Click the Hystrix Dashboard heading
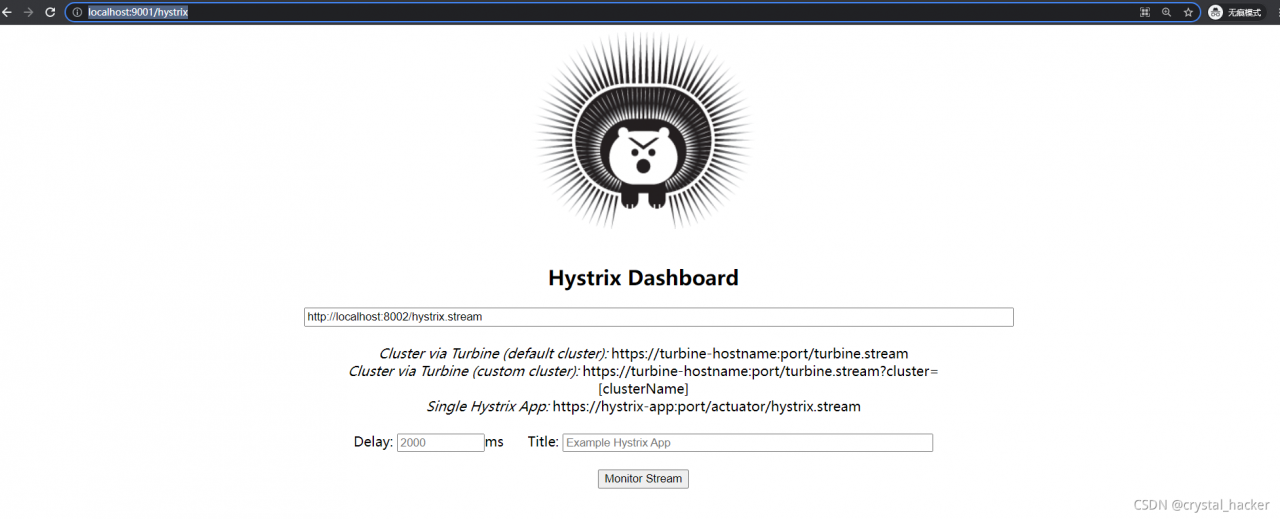The image size is (1280, 519). [643, 278]
